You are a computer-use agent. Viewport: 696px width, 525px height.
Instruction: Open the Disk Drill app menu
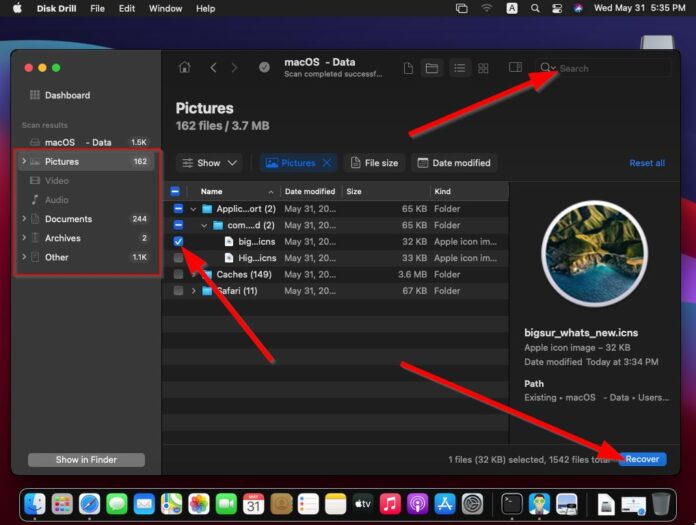pos(56,8)
